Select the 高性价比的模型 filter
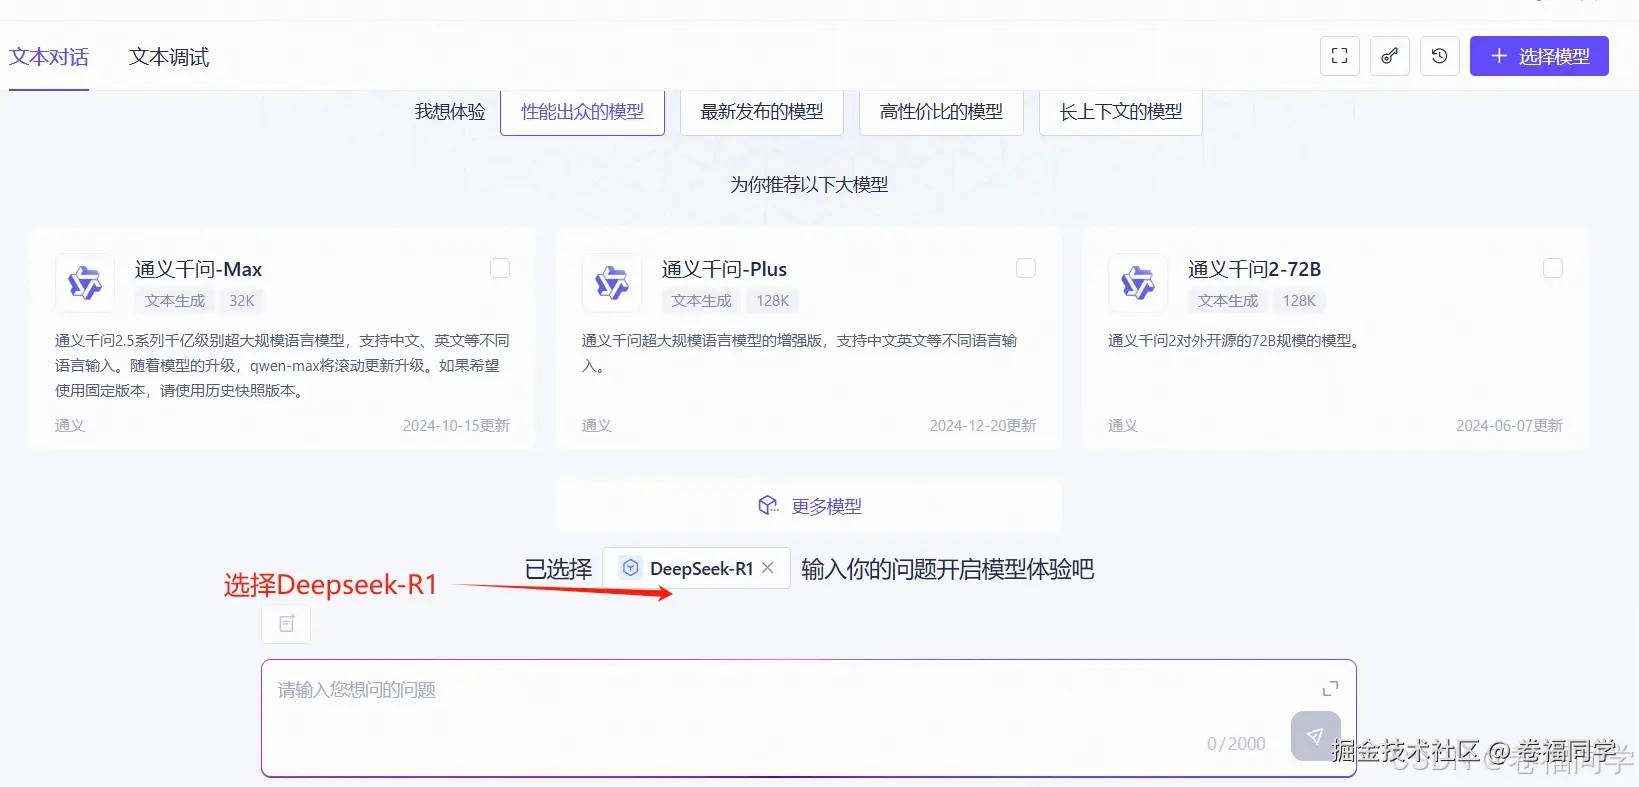This screenshot has width=1639, height=787. click(941, 112)
